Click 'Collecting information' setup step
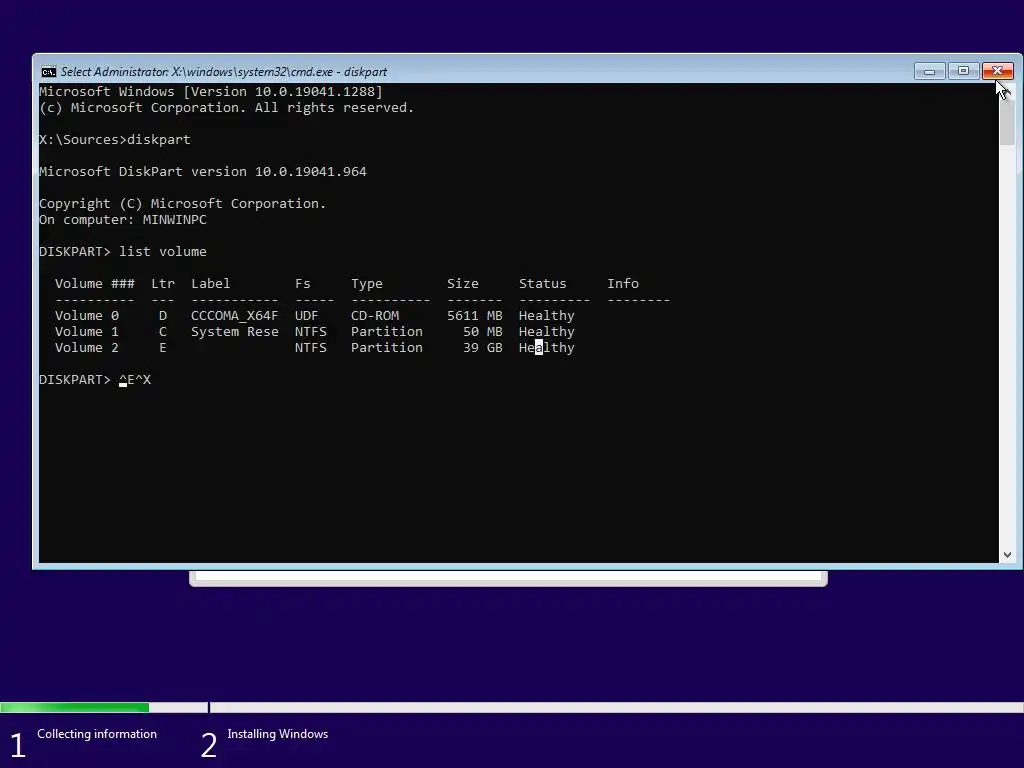Viewport: 1024px width, 768px height. tap(97, 734)
